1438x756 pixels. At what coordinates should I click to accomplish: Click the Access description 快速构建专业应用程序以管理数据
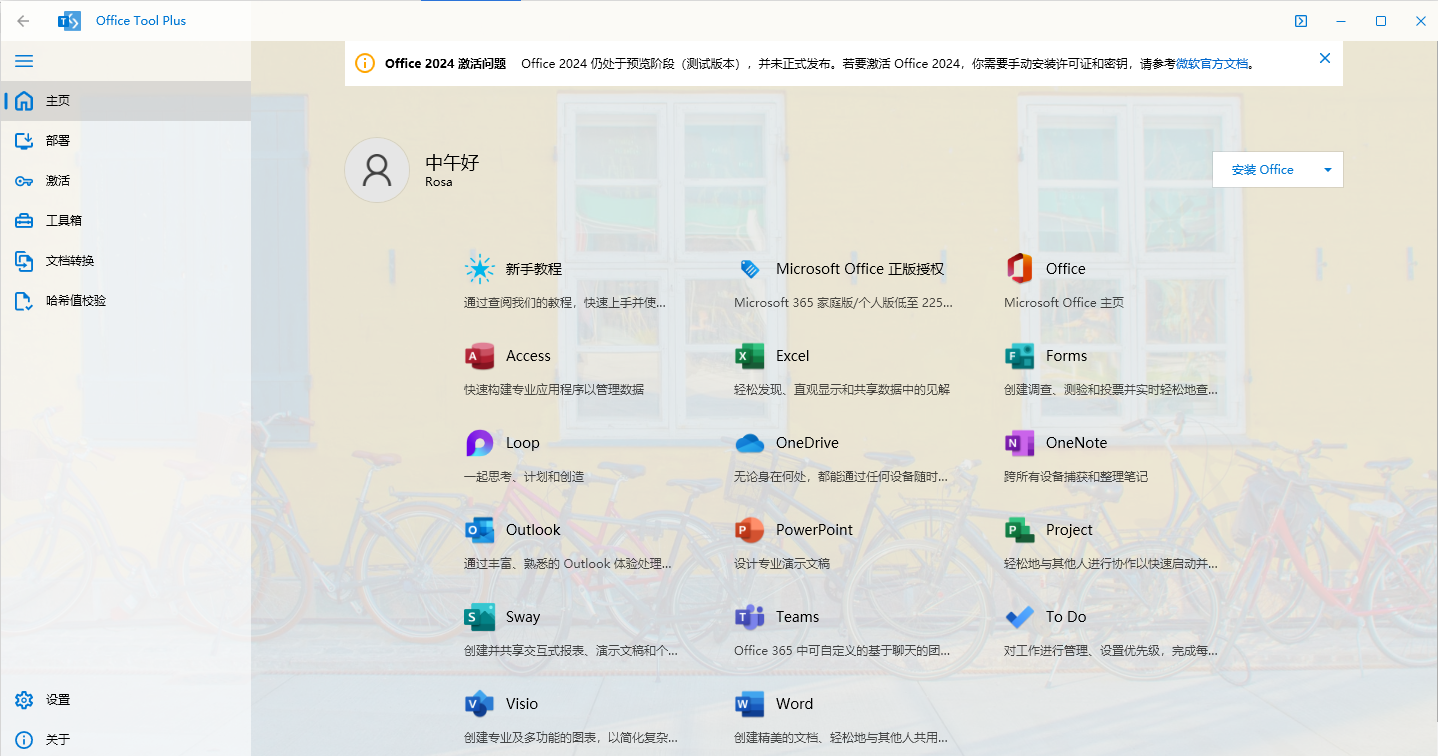pos(554,389)
